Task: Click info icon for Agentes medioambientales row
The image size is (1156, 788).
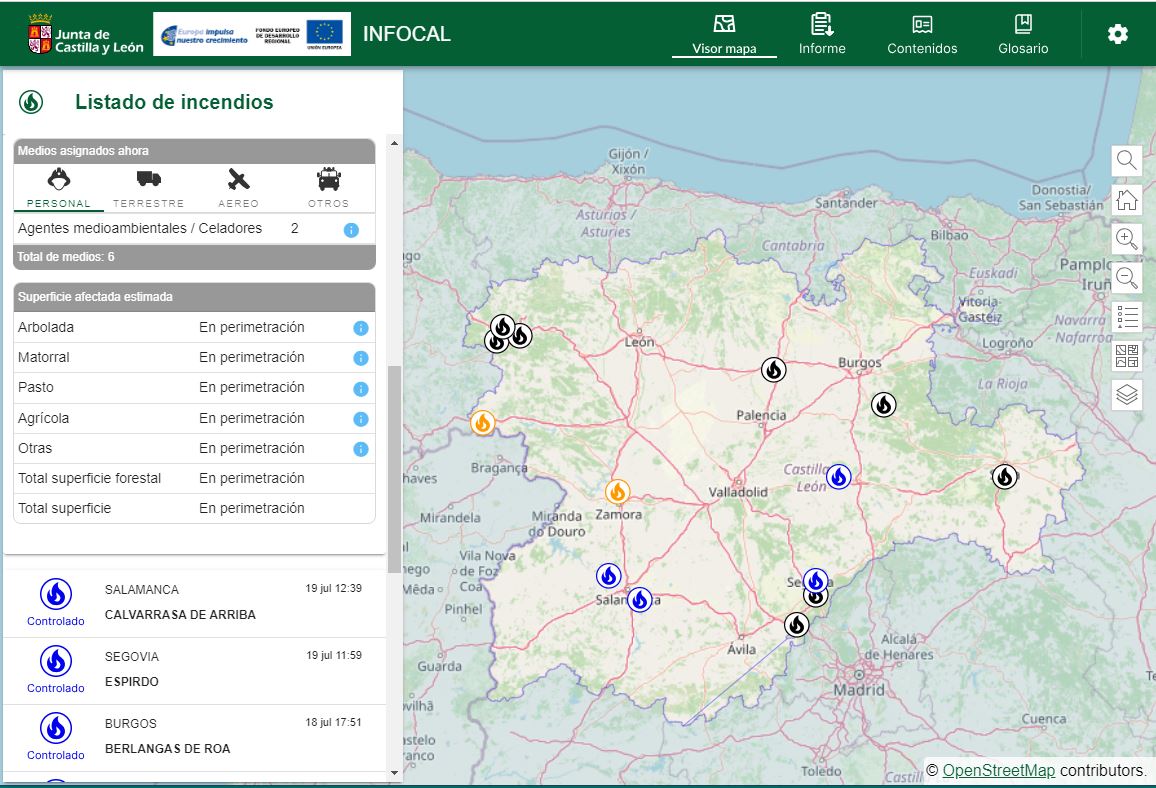Action: coord(352,230)
